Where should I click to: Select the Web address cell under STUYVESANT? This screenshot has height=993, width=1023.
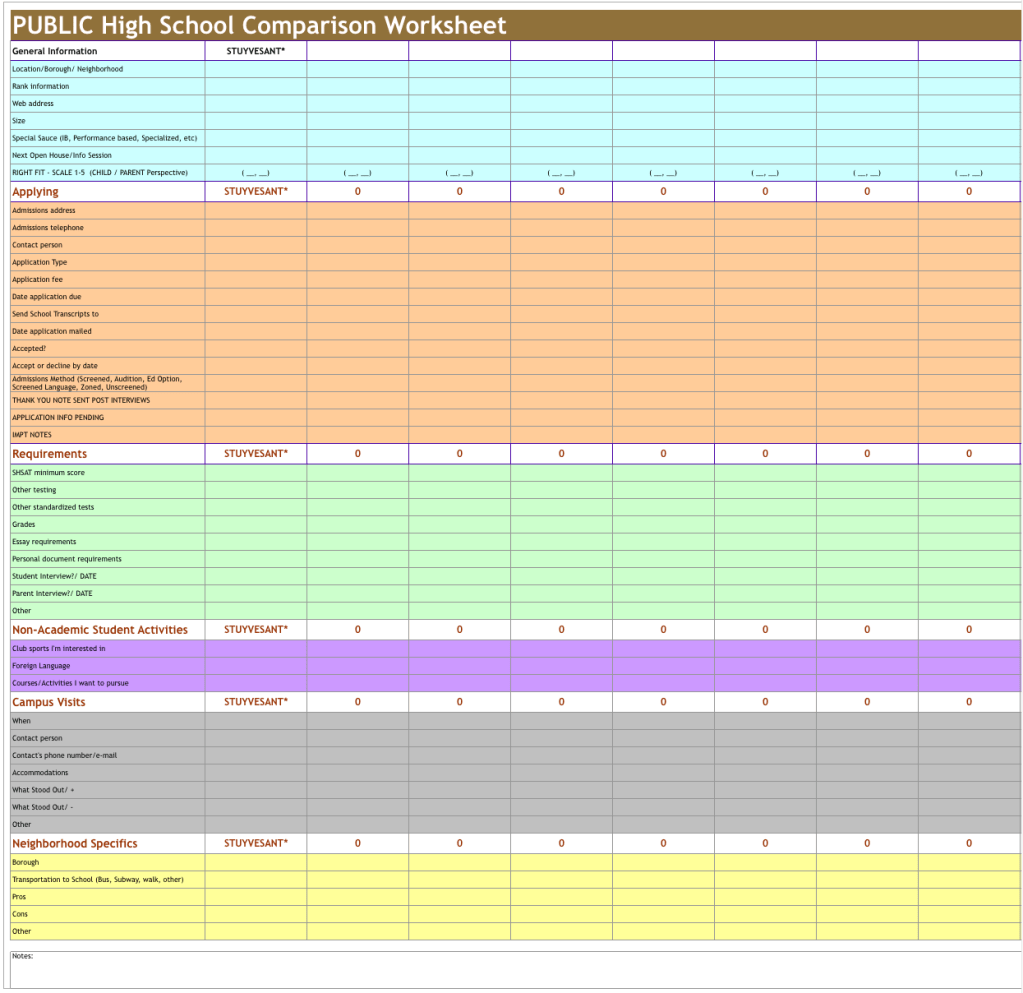click(x=256, y=103)
